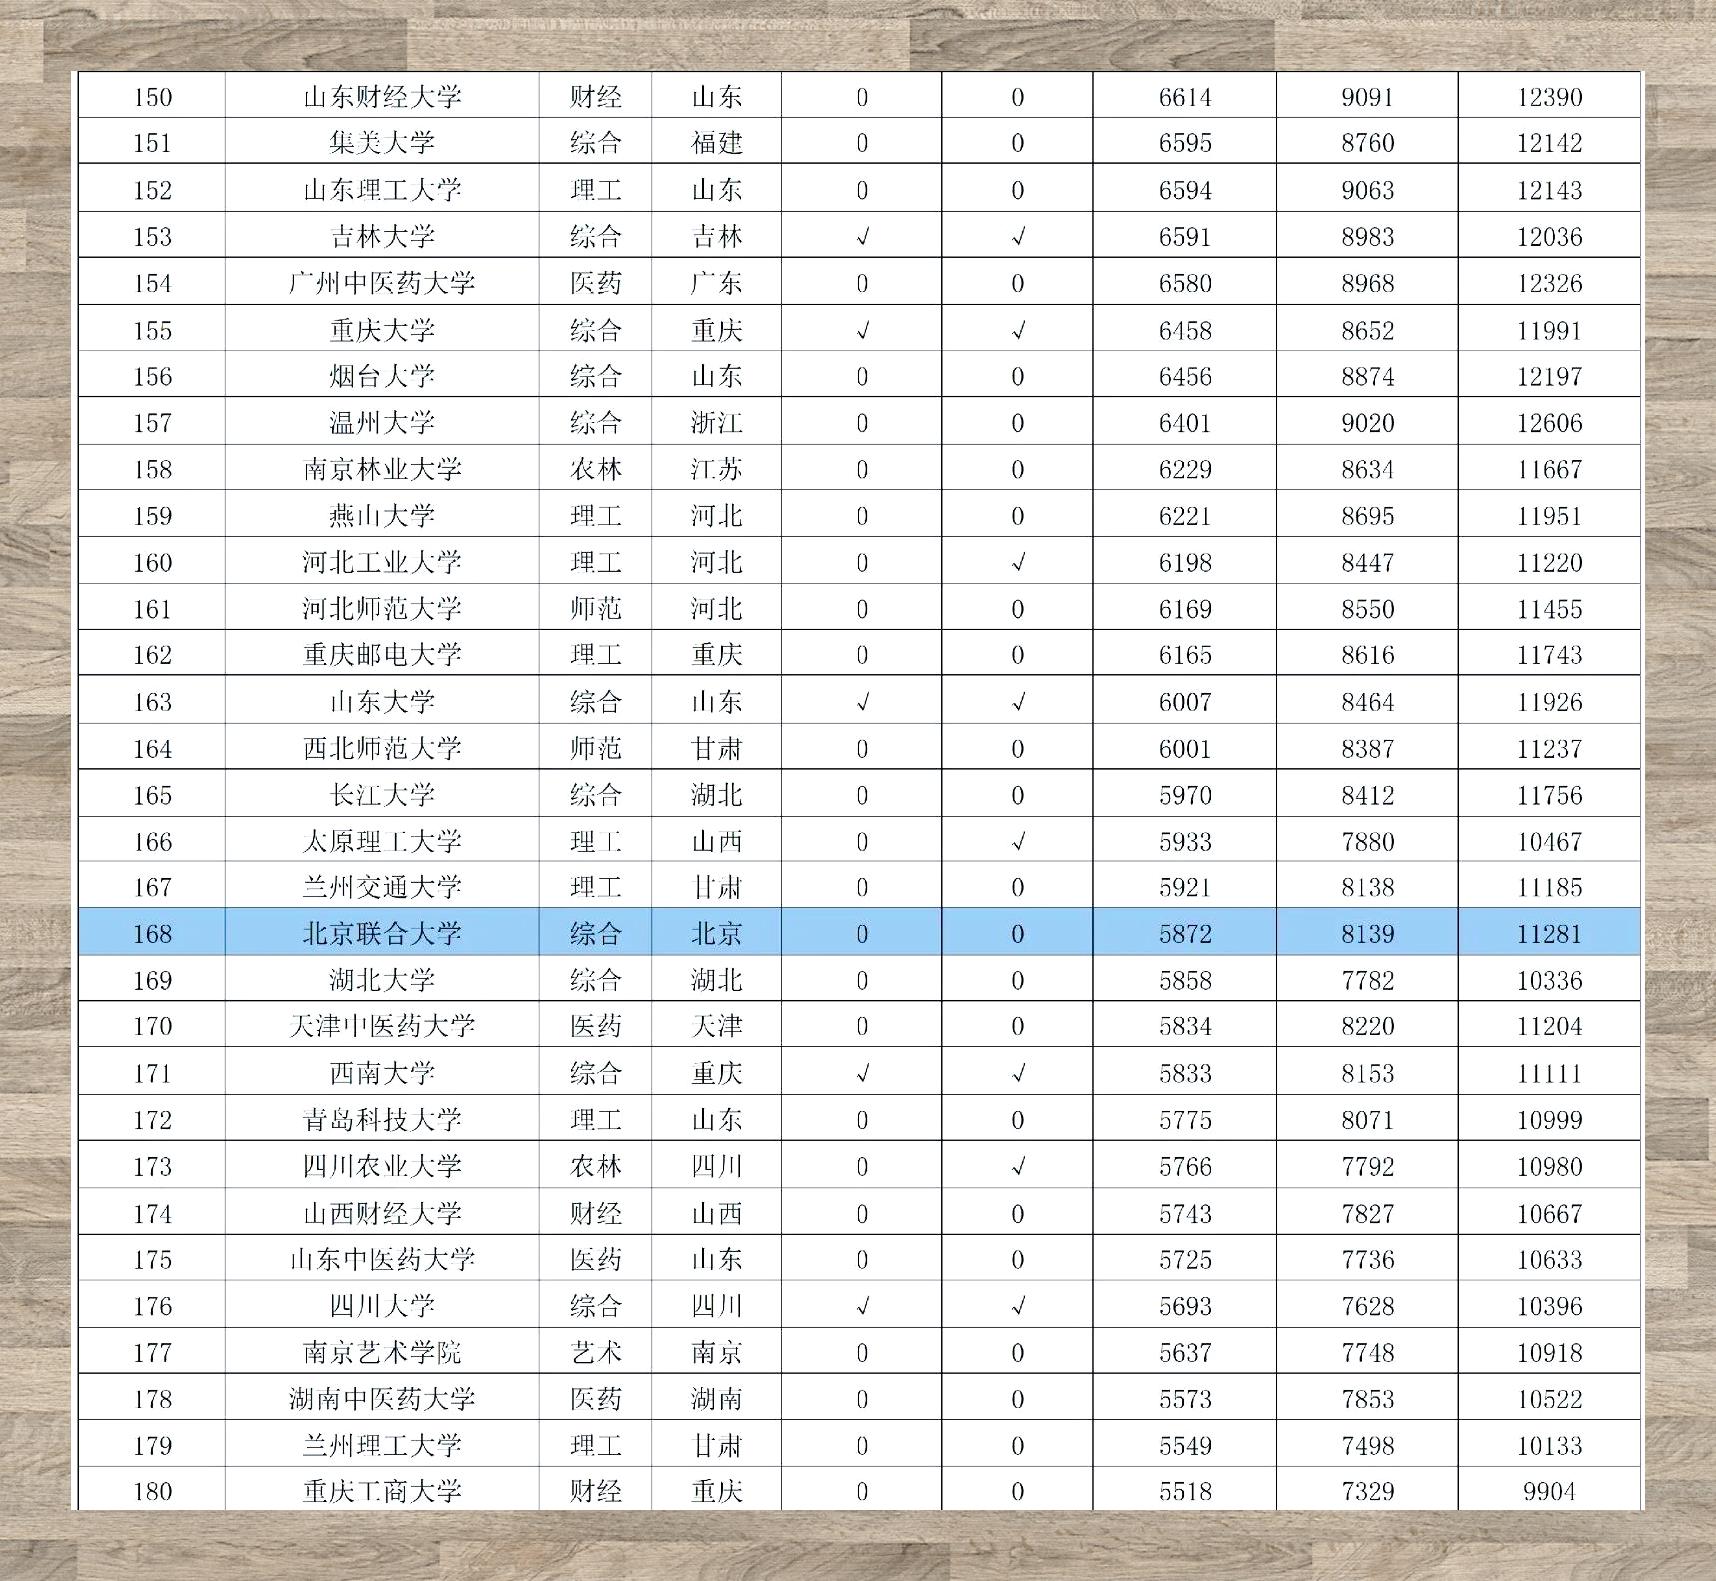The height and width of the screenshot is (1581, 1716).
Task: Click the value "6614"
Action: click(x=1185, y=97)
